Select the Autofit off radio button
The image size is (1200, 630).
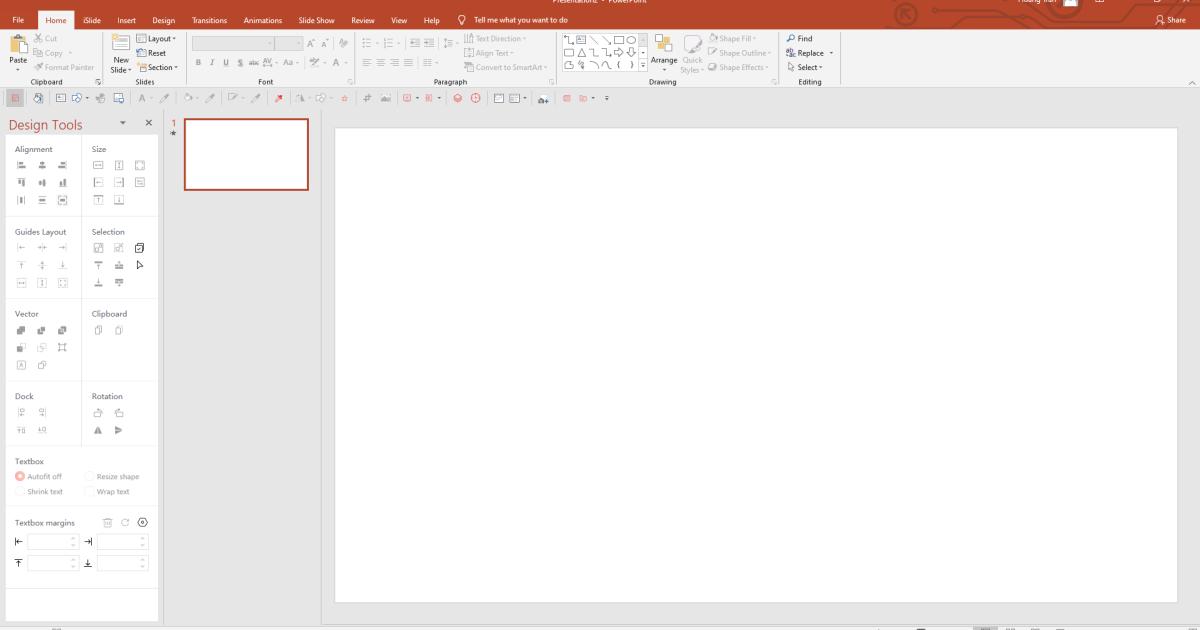[x=20, y=476]
